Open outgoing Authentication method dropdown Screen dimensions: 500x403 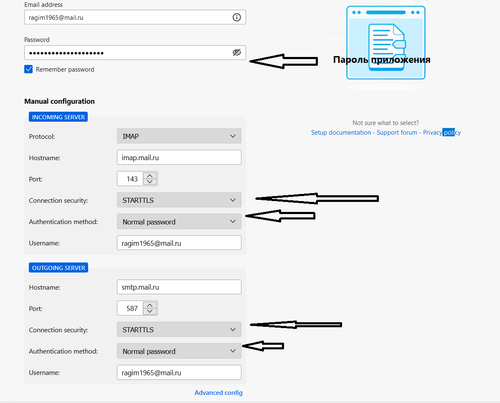pyautogui.click(x=179, y=351)
